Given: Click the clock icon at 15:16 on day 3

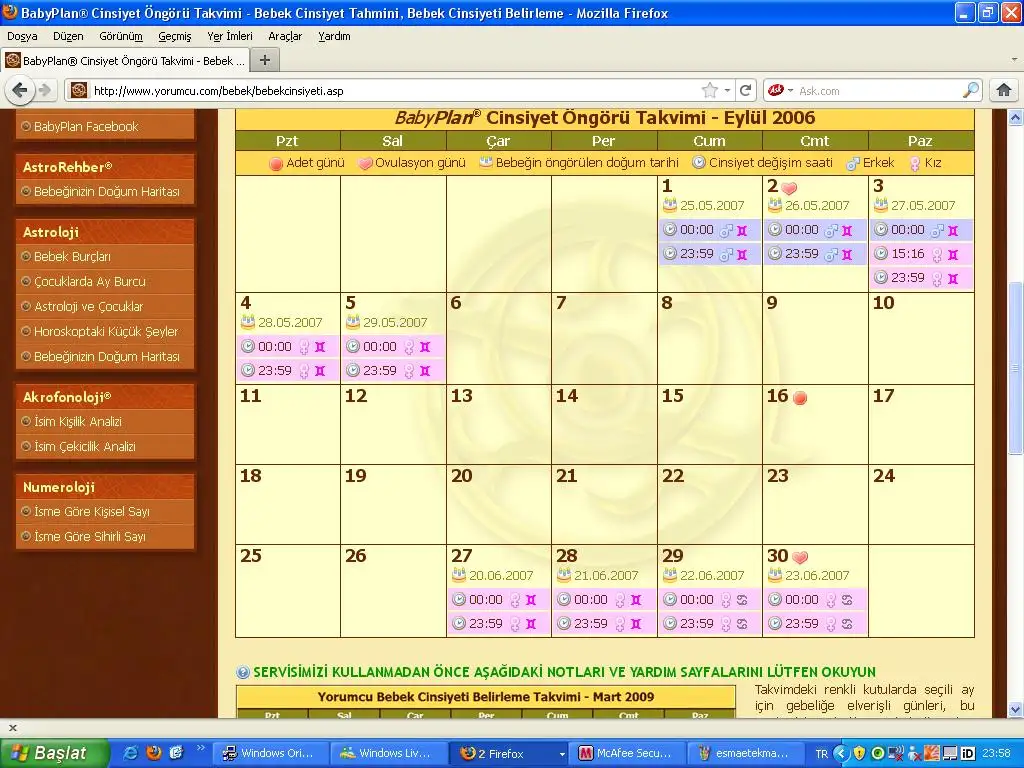Looking at the screenshot, I should click(x=881, y=253).
